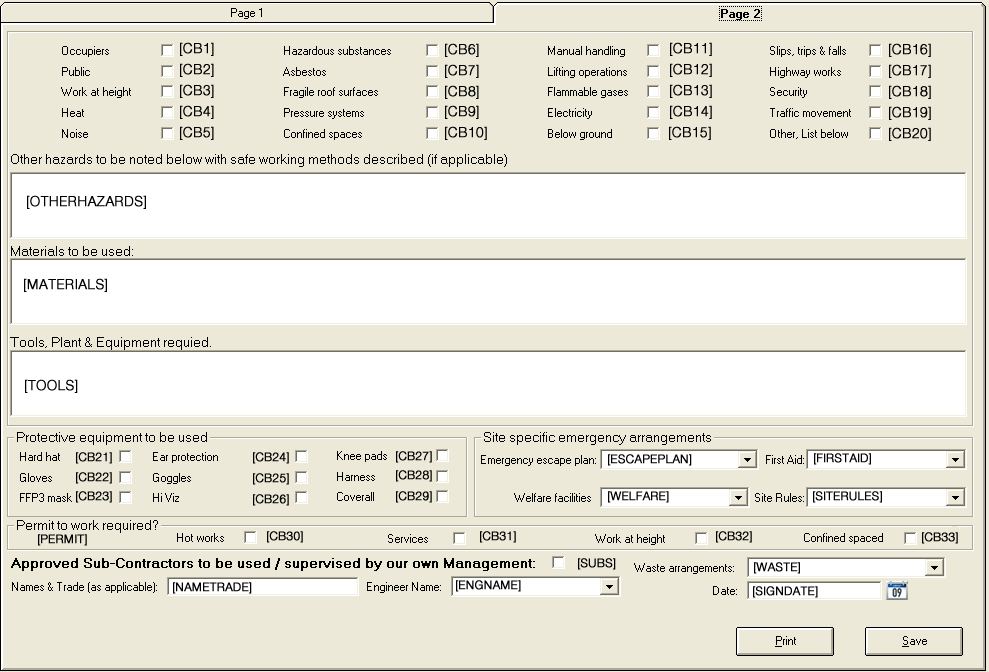Open the calendar picker beside the date field

[897, 591]
